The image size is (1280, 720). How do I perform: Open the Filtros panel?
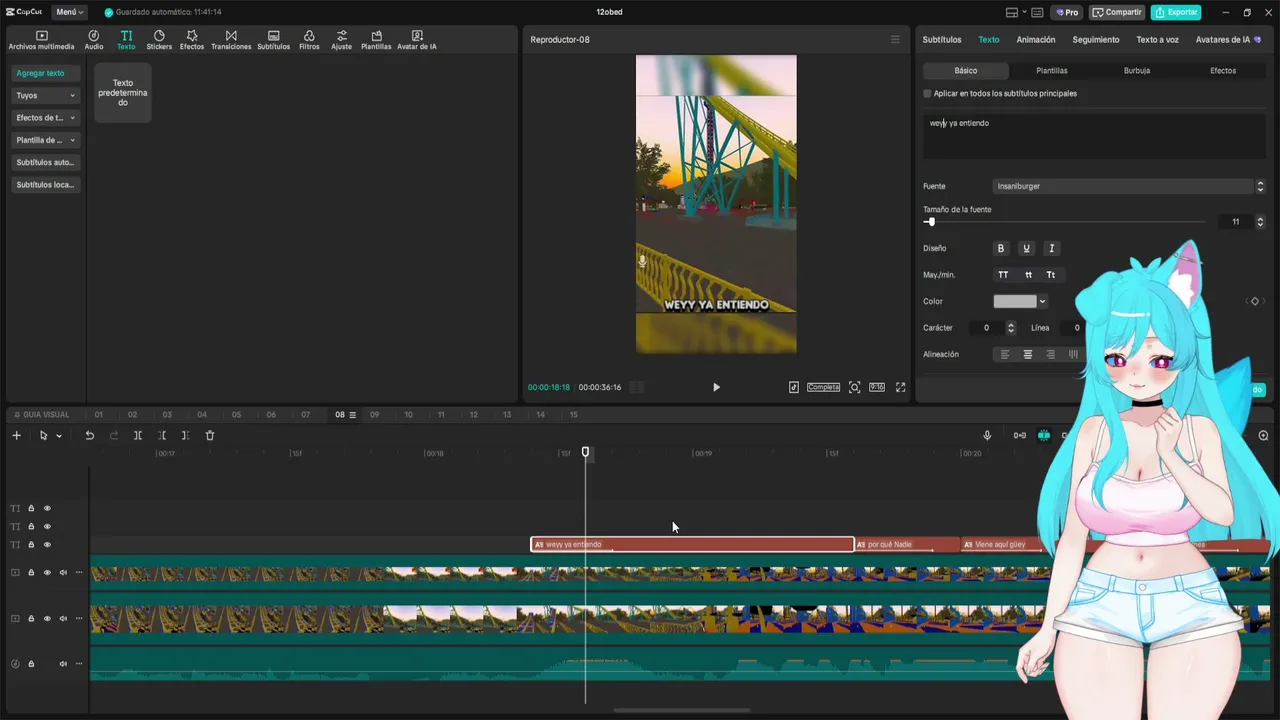(309, 40)
